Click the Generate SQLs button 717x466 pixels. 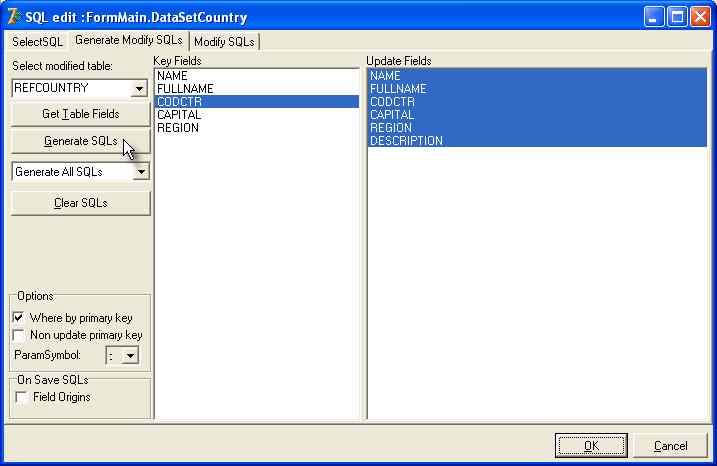click(80, 141)
